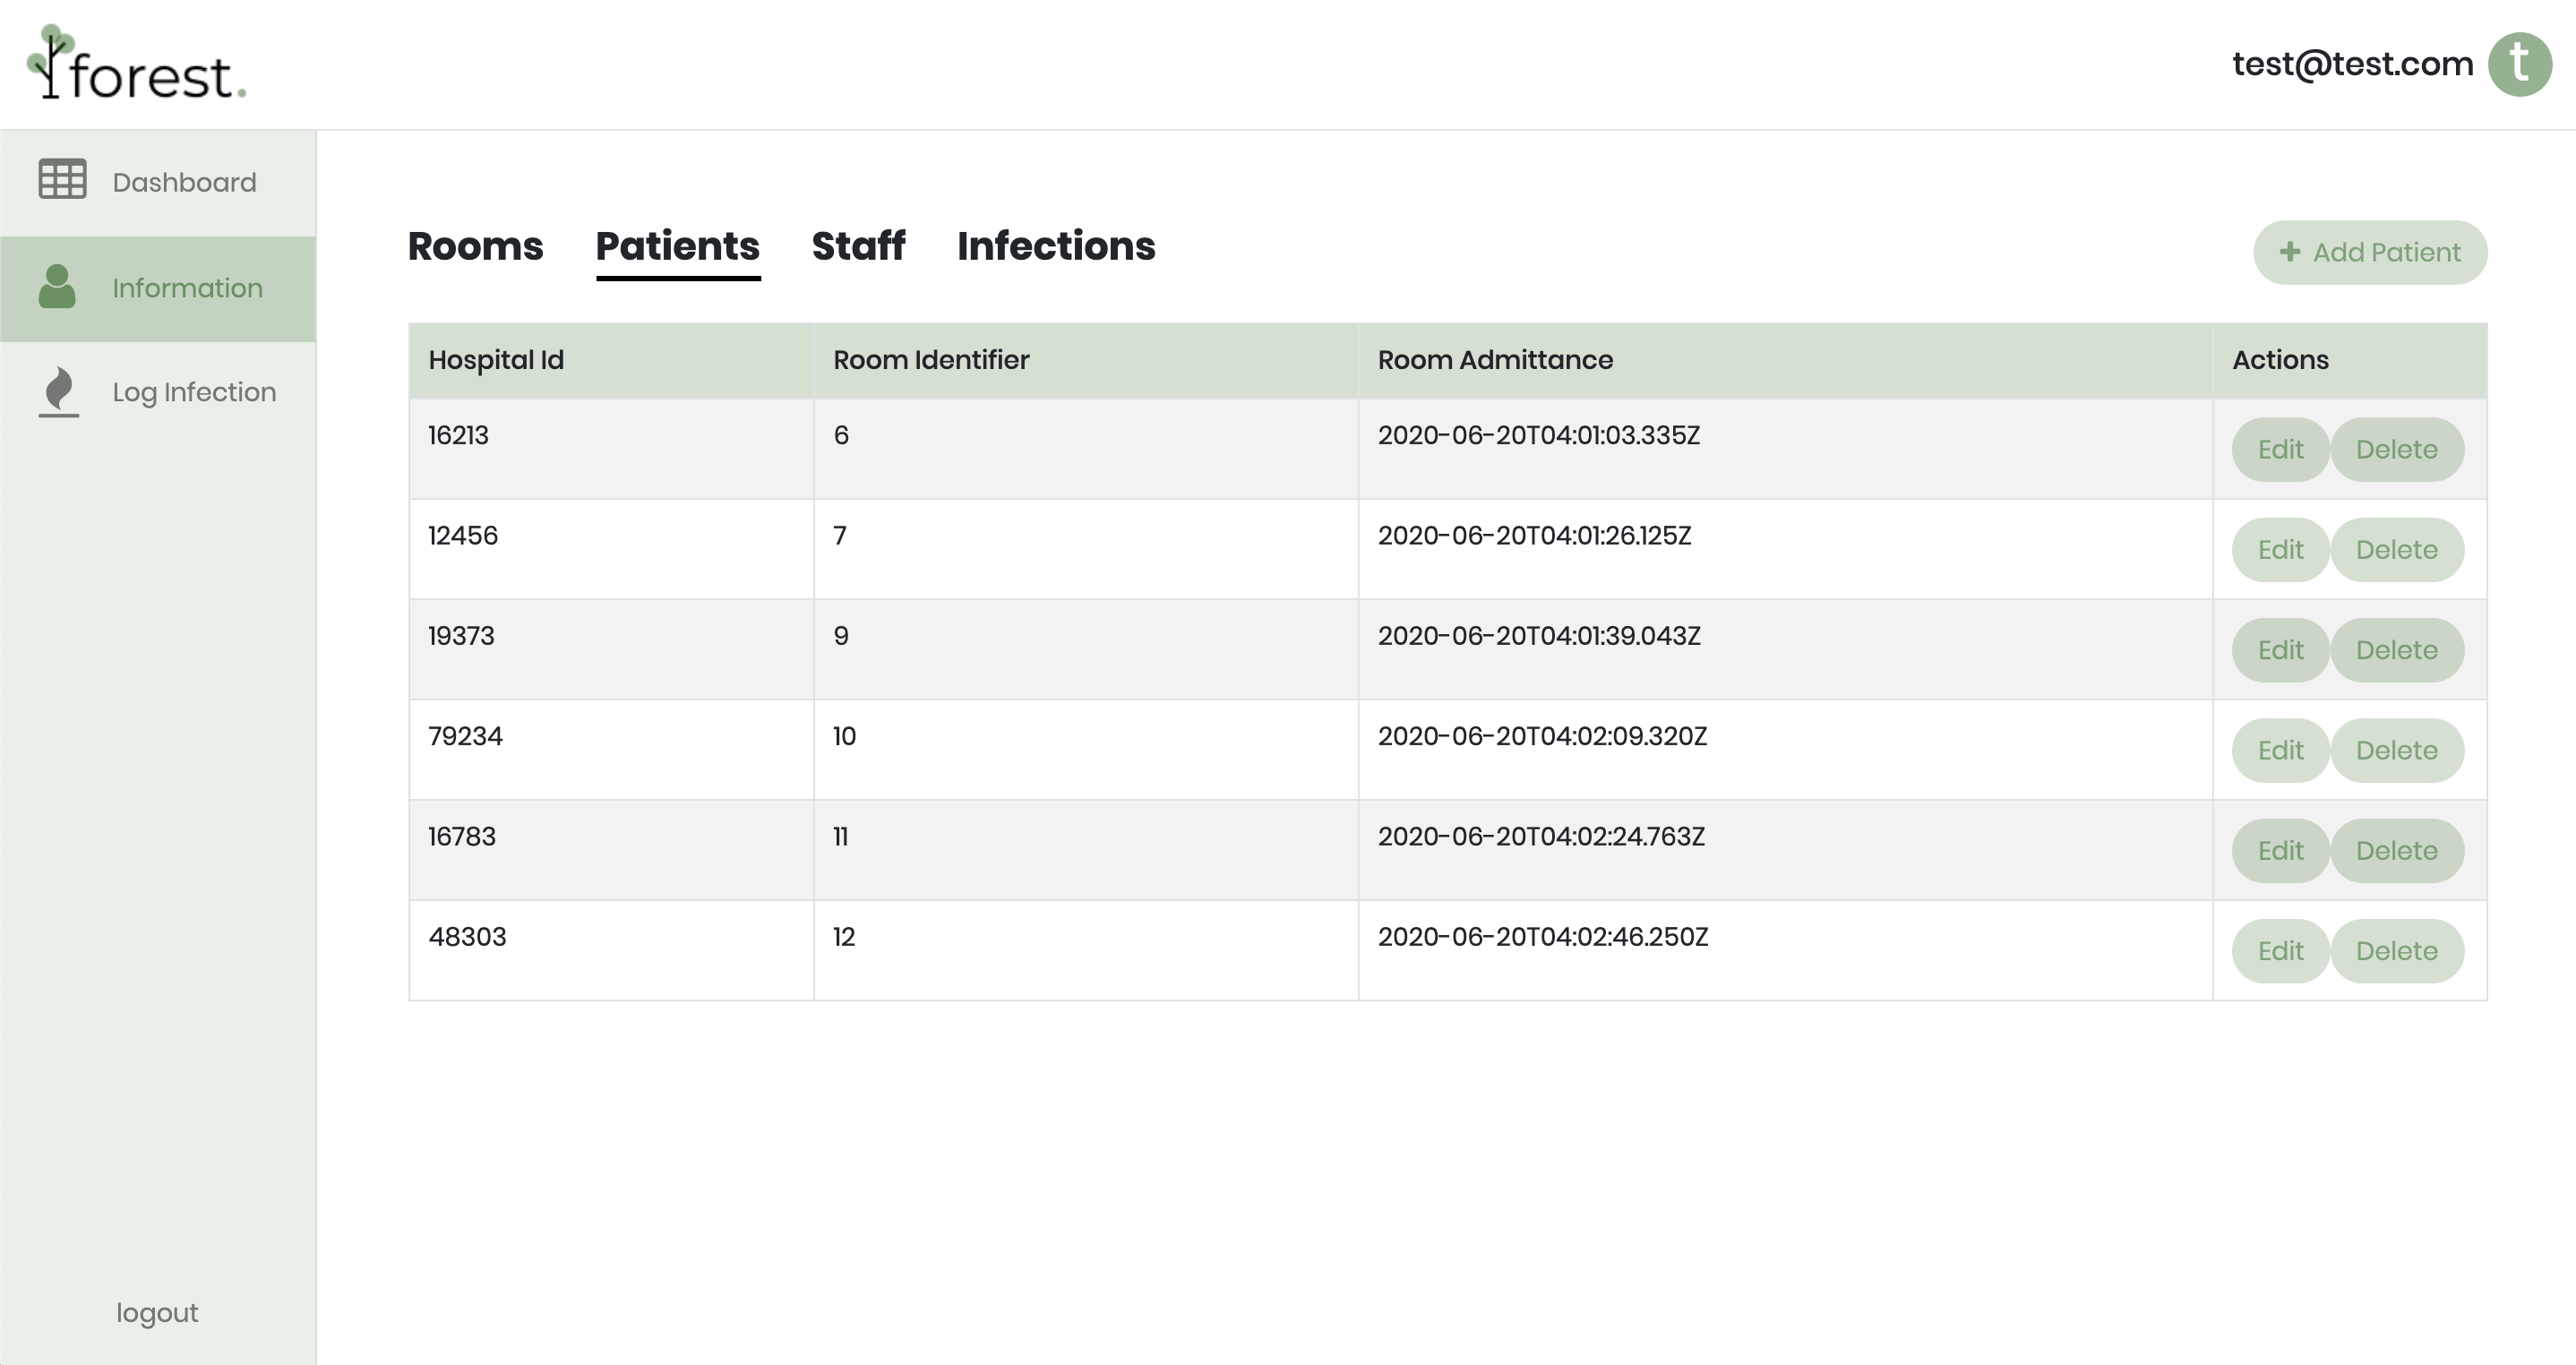2576x1365 pixels.
Task: Delete patient 79234 in room 10
Action: 2396,750
